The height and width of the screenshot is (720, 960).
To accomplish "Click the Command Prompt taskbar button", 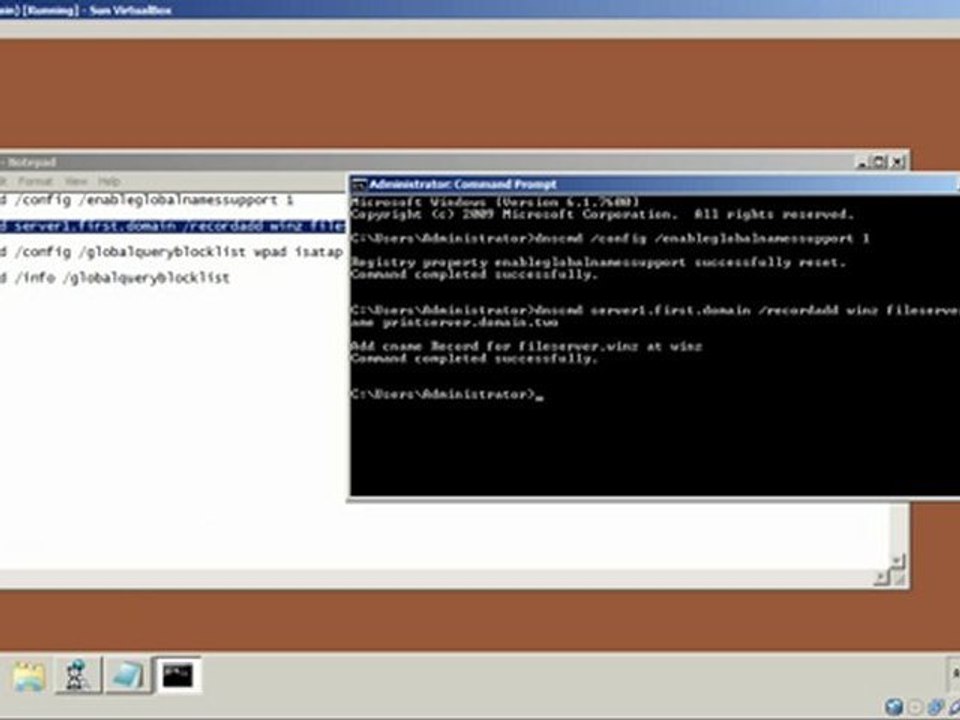I will (178, 676).
